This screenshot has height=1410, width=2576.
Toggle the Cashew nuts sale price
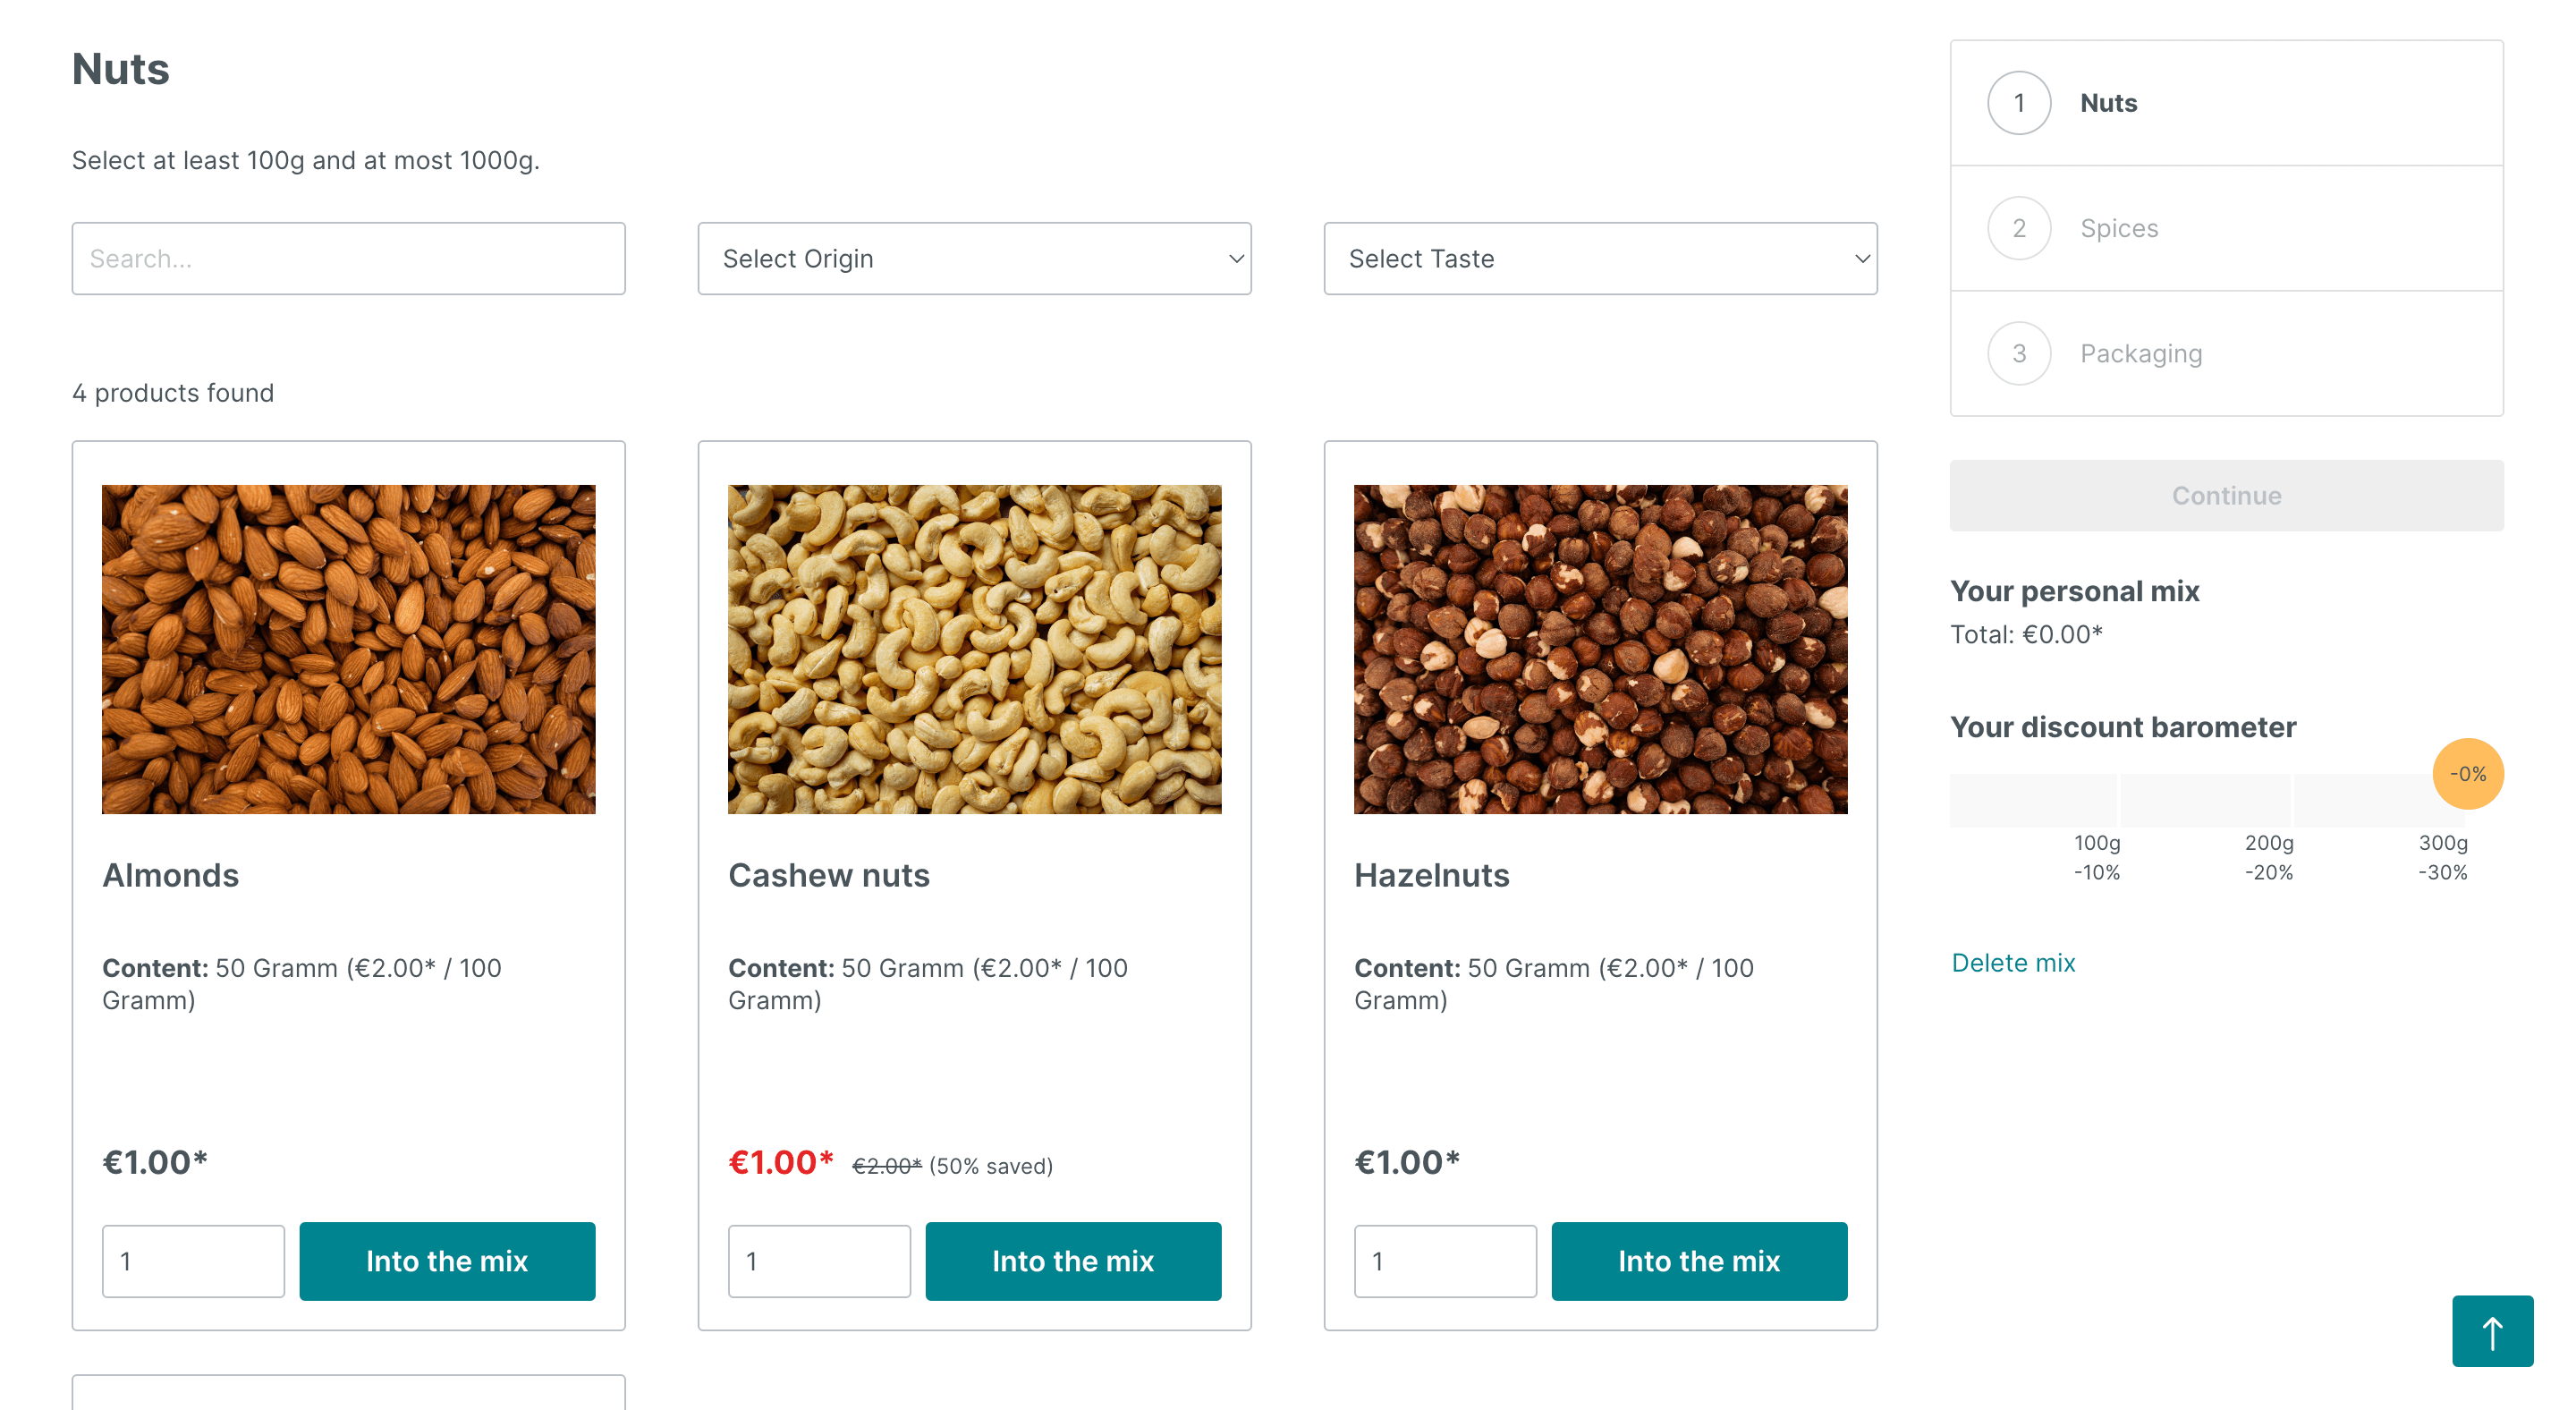pos(779,1161)
